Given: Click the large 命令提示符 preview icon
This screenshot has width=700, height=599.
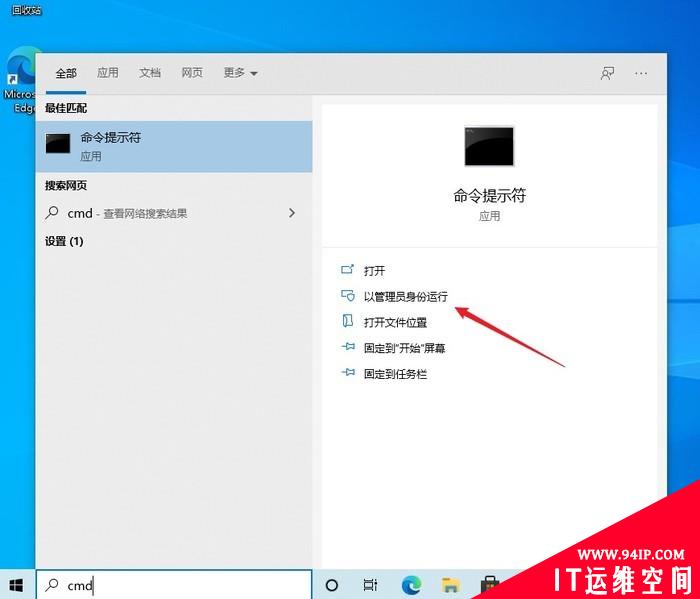Looking at the screenshot, I should point(489,146).
